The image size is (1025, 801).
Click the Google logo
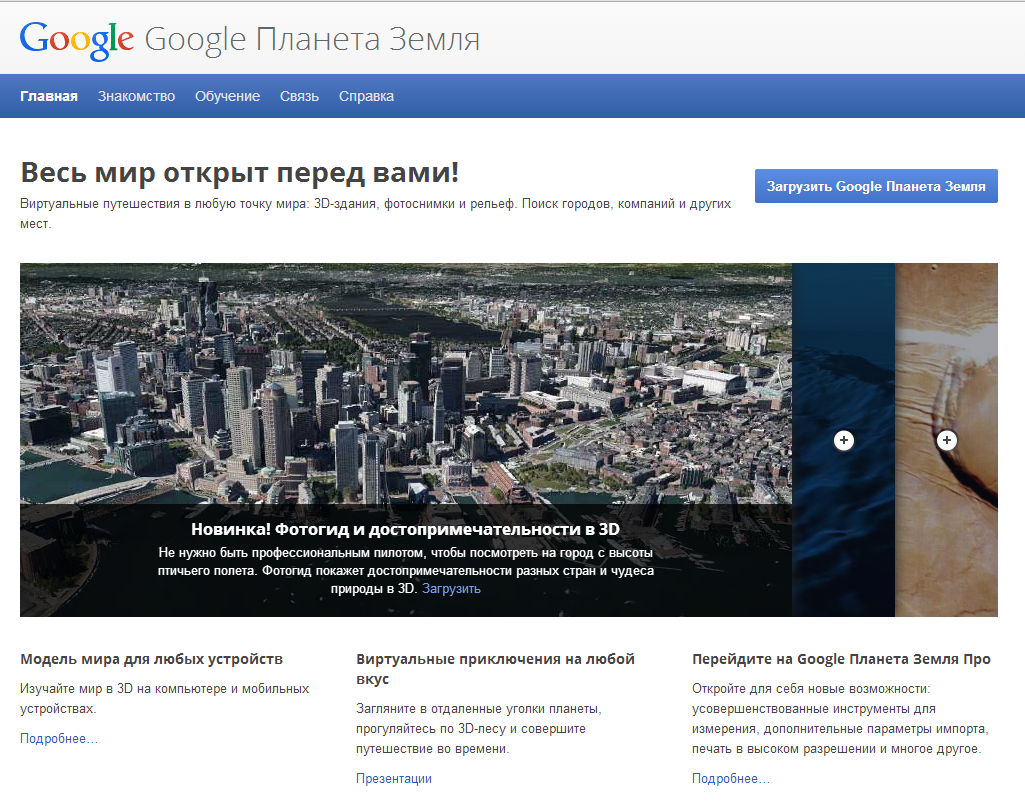76,41
